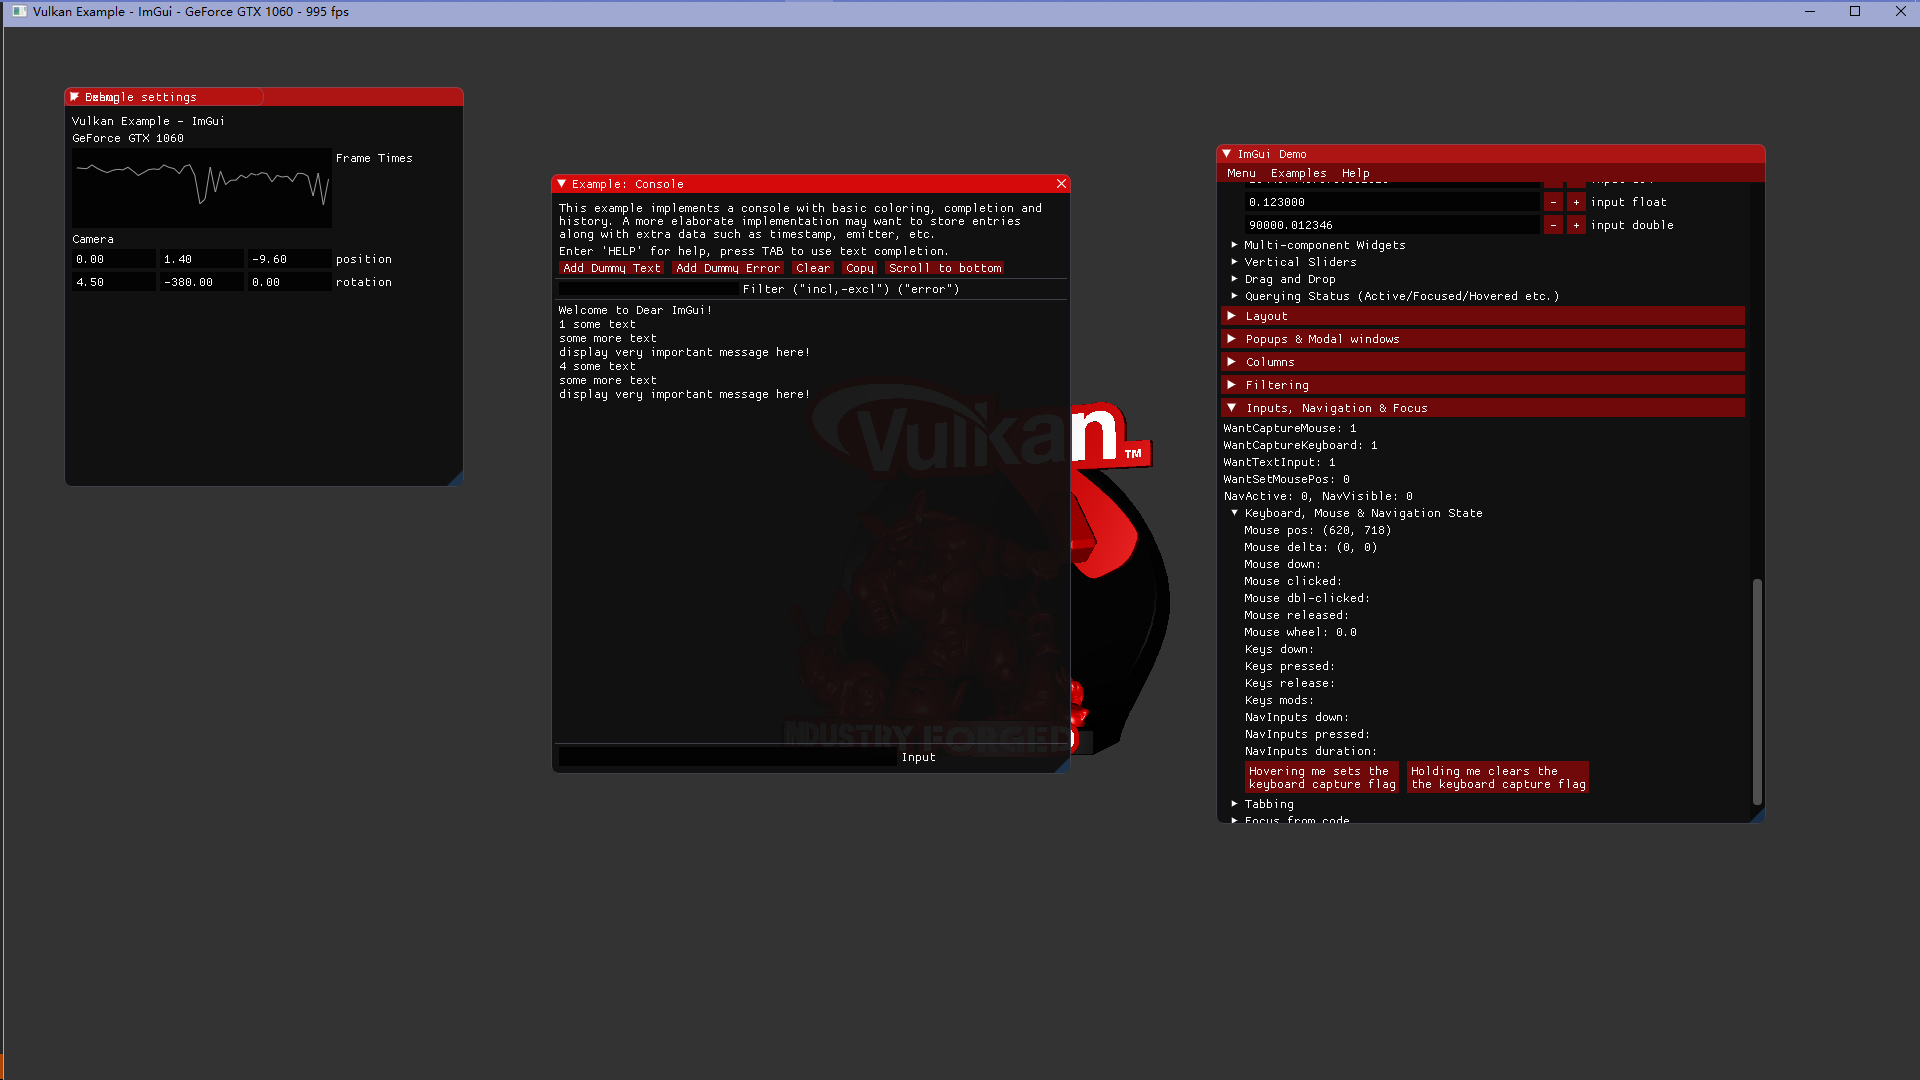The image size is (1920, 1080).
Task: Click 'Mouse wheel: 0.0' text
Action: point(1300,632)
